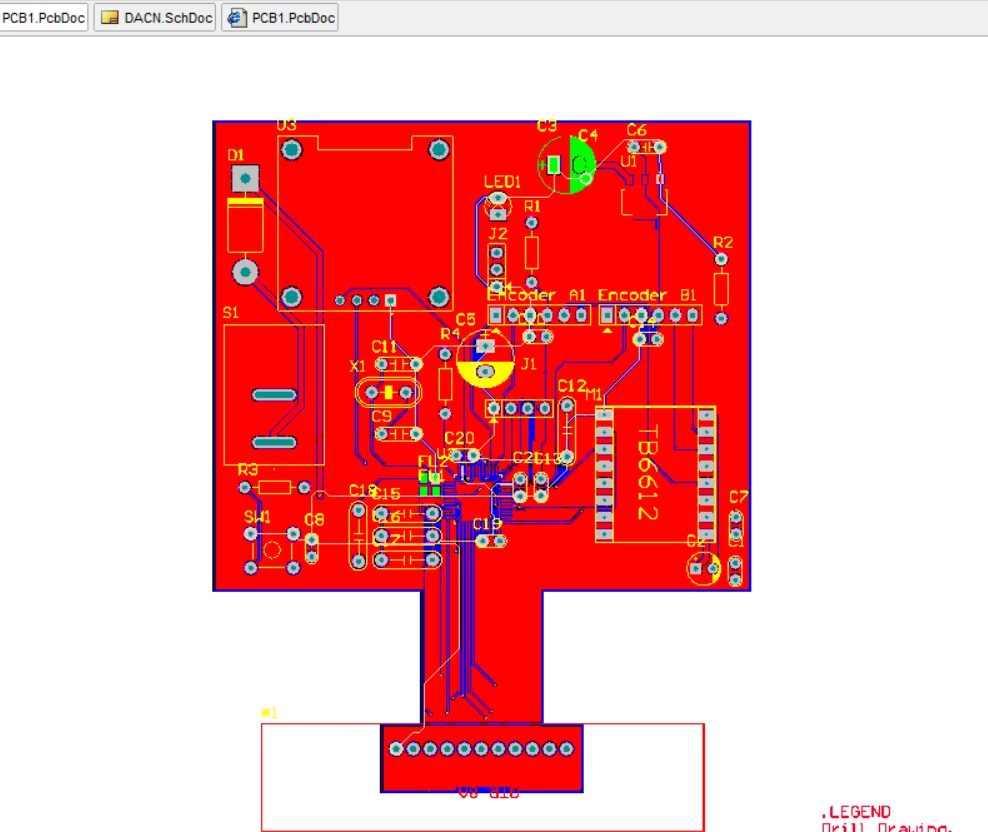Switch to the DACN.SchDoc document tab
Image resolution: width=988 pixels, height=832 pixels.
[x=155, y=18]
